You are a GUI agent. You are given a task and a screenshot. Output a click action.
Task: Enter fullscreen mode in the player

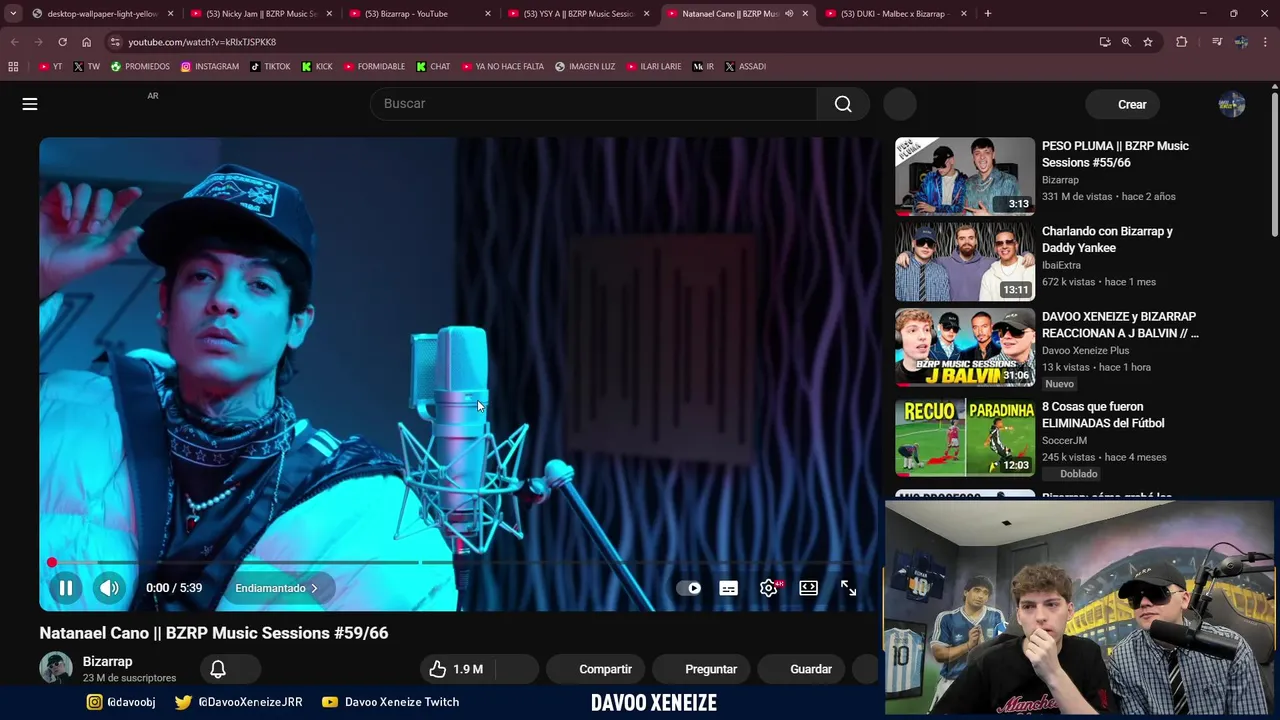tap(848, 588)
